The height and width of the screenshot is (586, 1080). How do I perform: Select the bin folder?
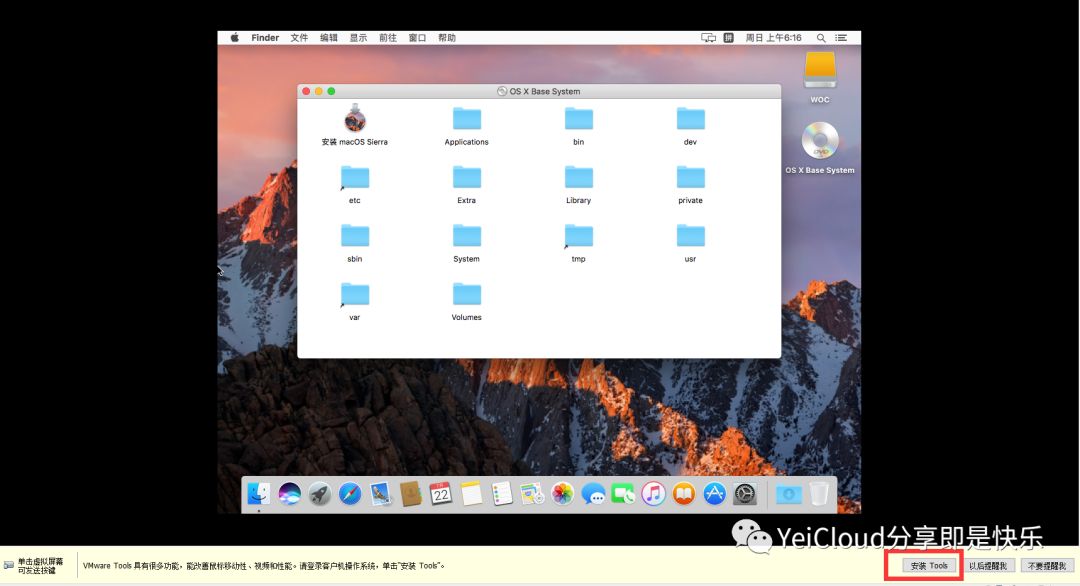pyautogui.click(x=579, y=119)
